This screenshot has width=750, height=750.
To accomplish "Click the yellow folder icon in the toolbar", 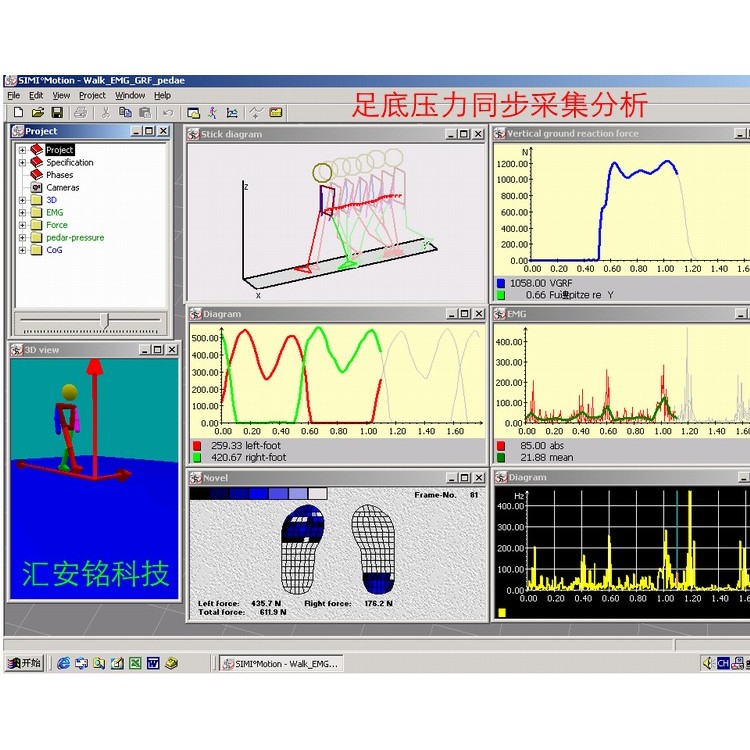I will 276,112.
